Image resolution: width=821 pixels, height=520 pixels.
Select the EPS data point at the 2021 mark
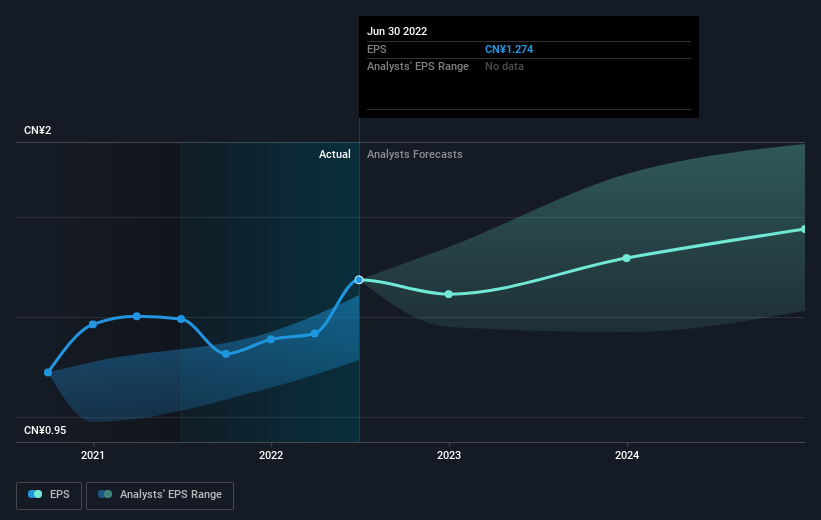coord(93,324)
